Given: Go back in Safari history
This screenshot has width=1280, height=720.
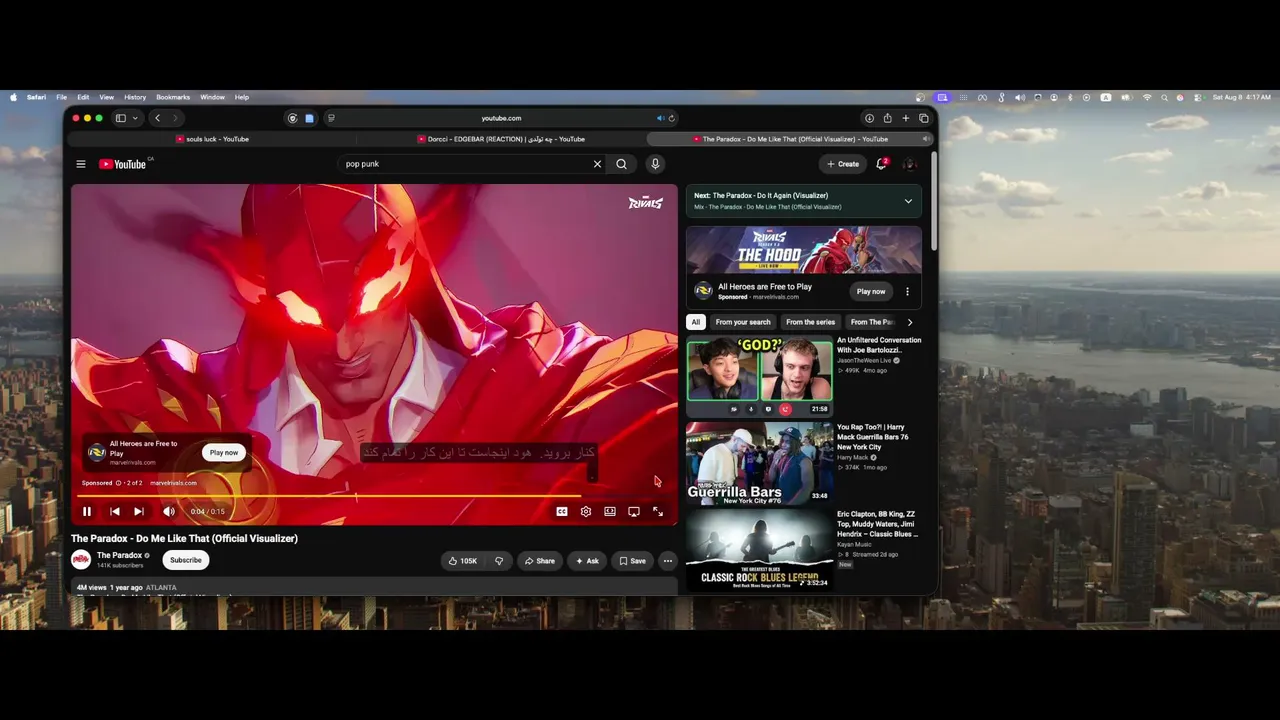Looking at the screenshot, I should coord(157,118).
